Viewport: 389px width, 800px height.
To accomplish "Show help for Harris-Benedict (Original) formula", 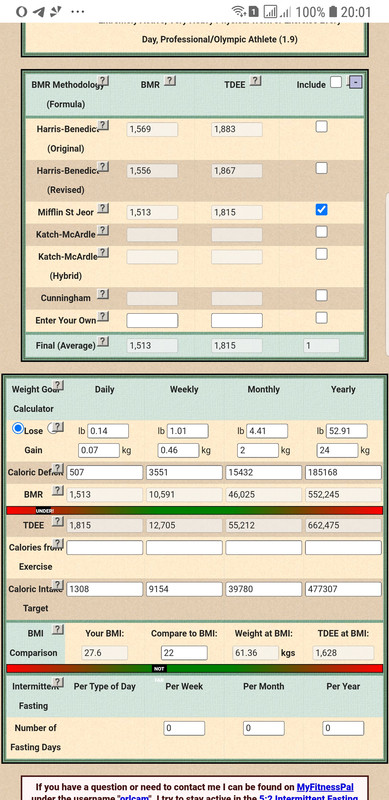I will click(103, 126).
